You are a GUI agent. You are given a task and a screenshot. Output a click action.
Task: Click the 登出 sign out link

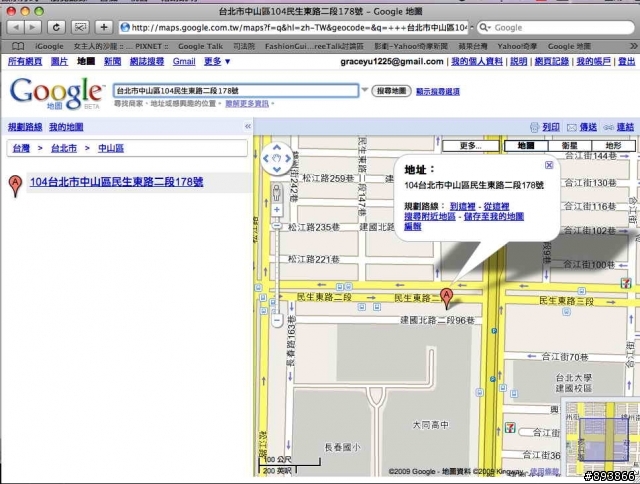tap(627, 61)
